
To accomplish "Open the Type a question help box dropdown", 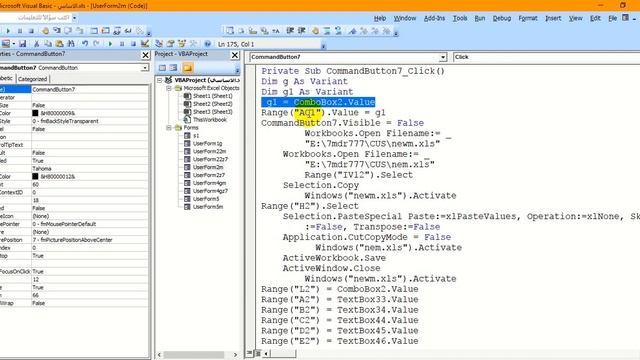I will tap(74, 18).
